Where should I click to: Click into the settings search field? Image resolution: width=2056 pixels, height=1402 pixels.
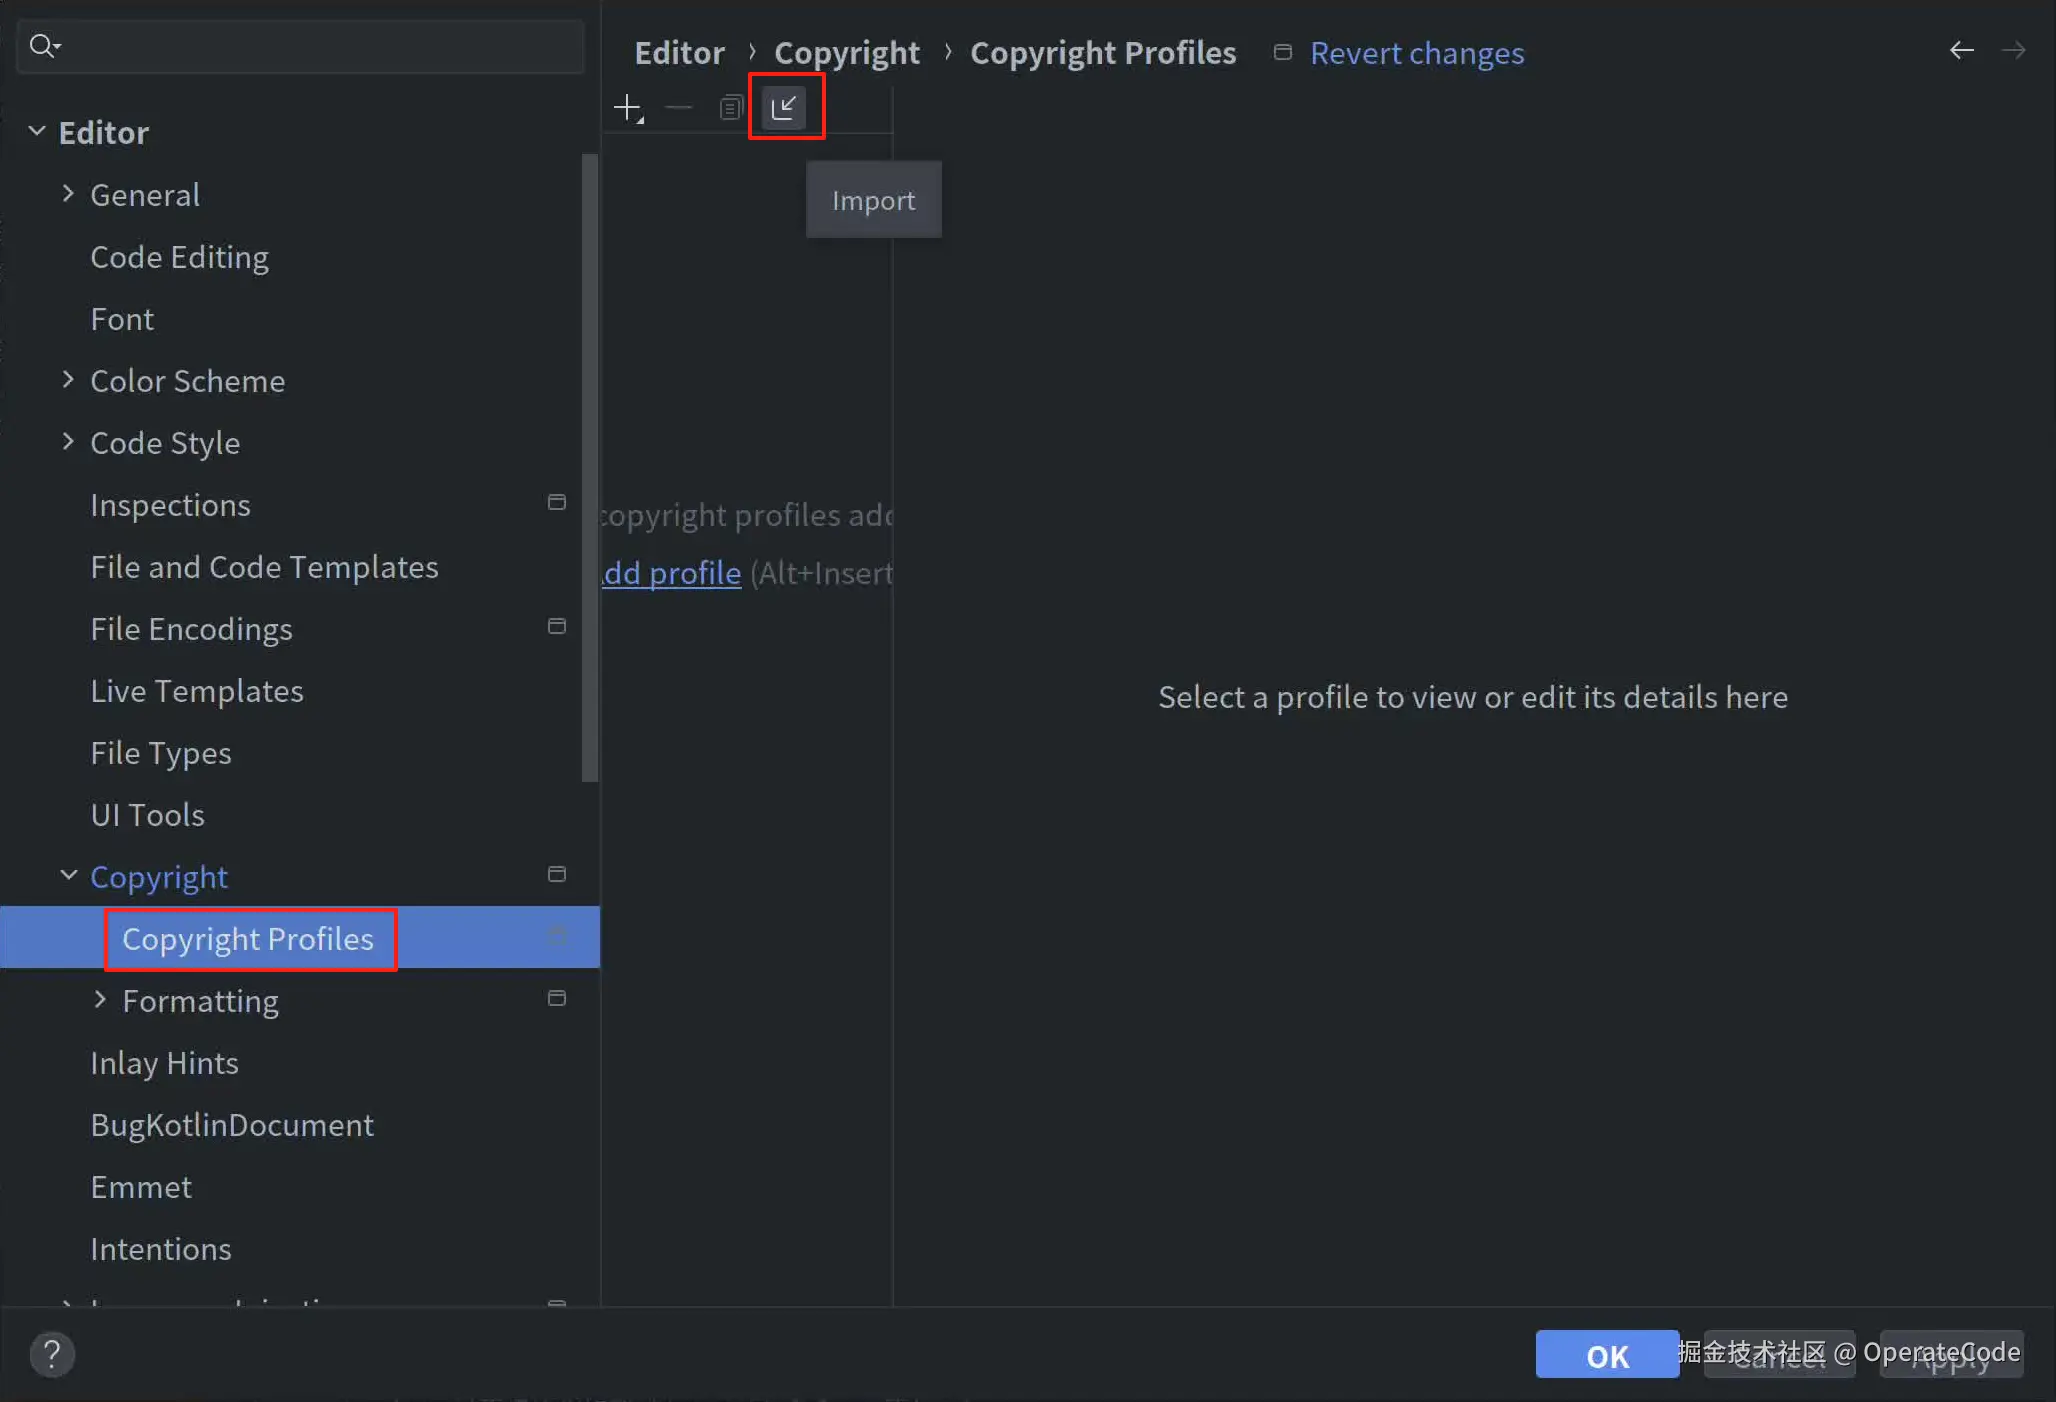[x=320, y=46]
